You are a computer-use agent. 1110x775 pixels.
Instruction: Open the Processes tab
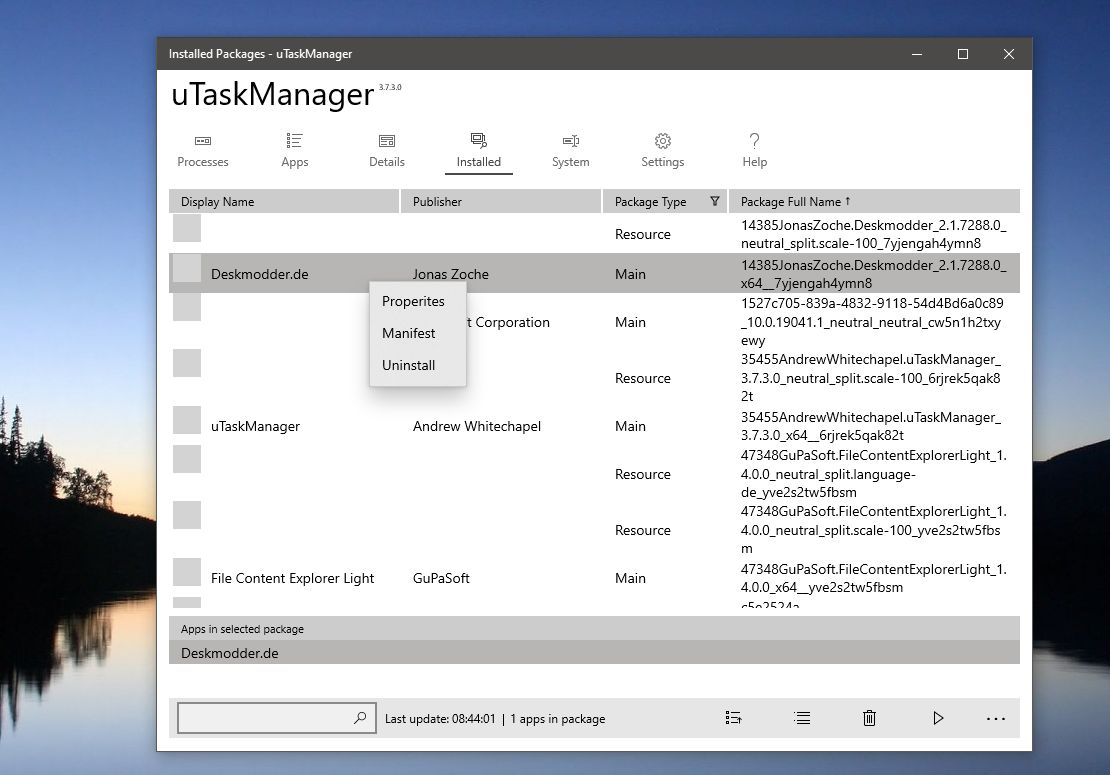[202, 151]
